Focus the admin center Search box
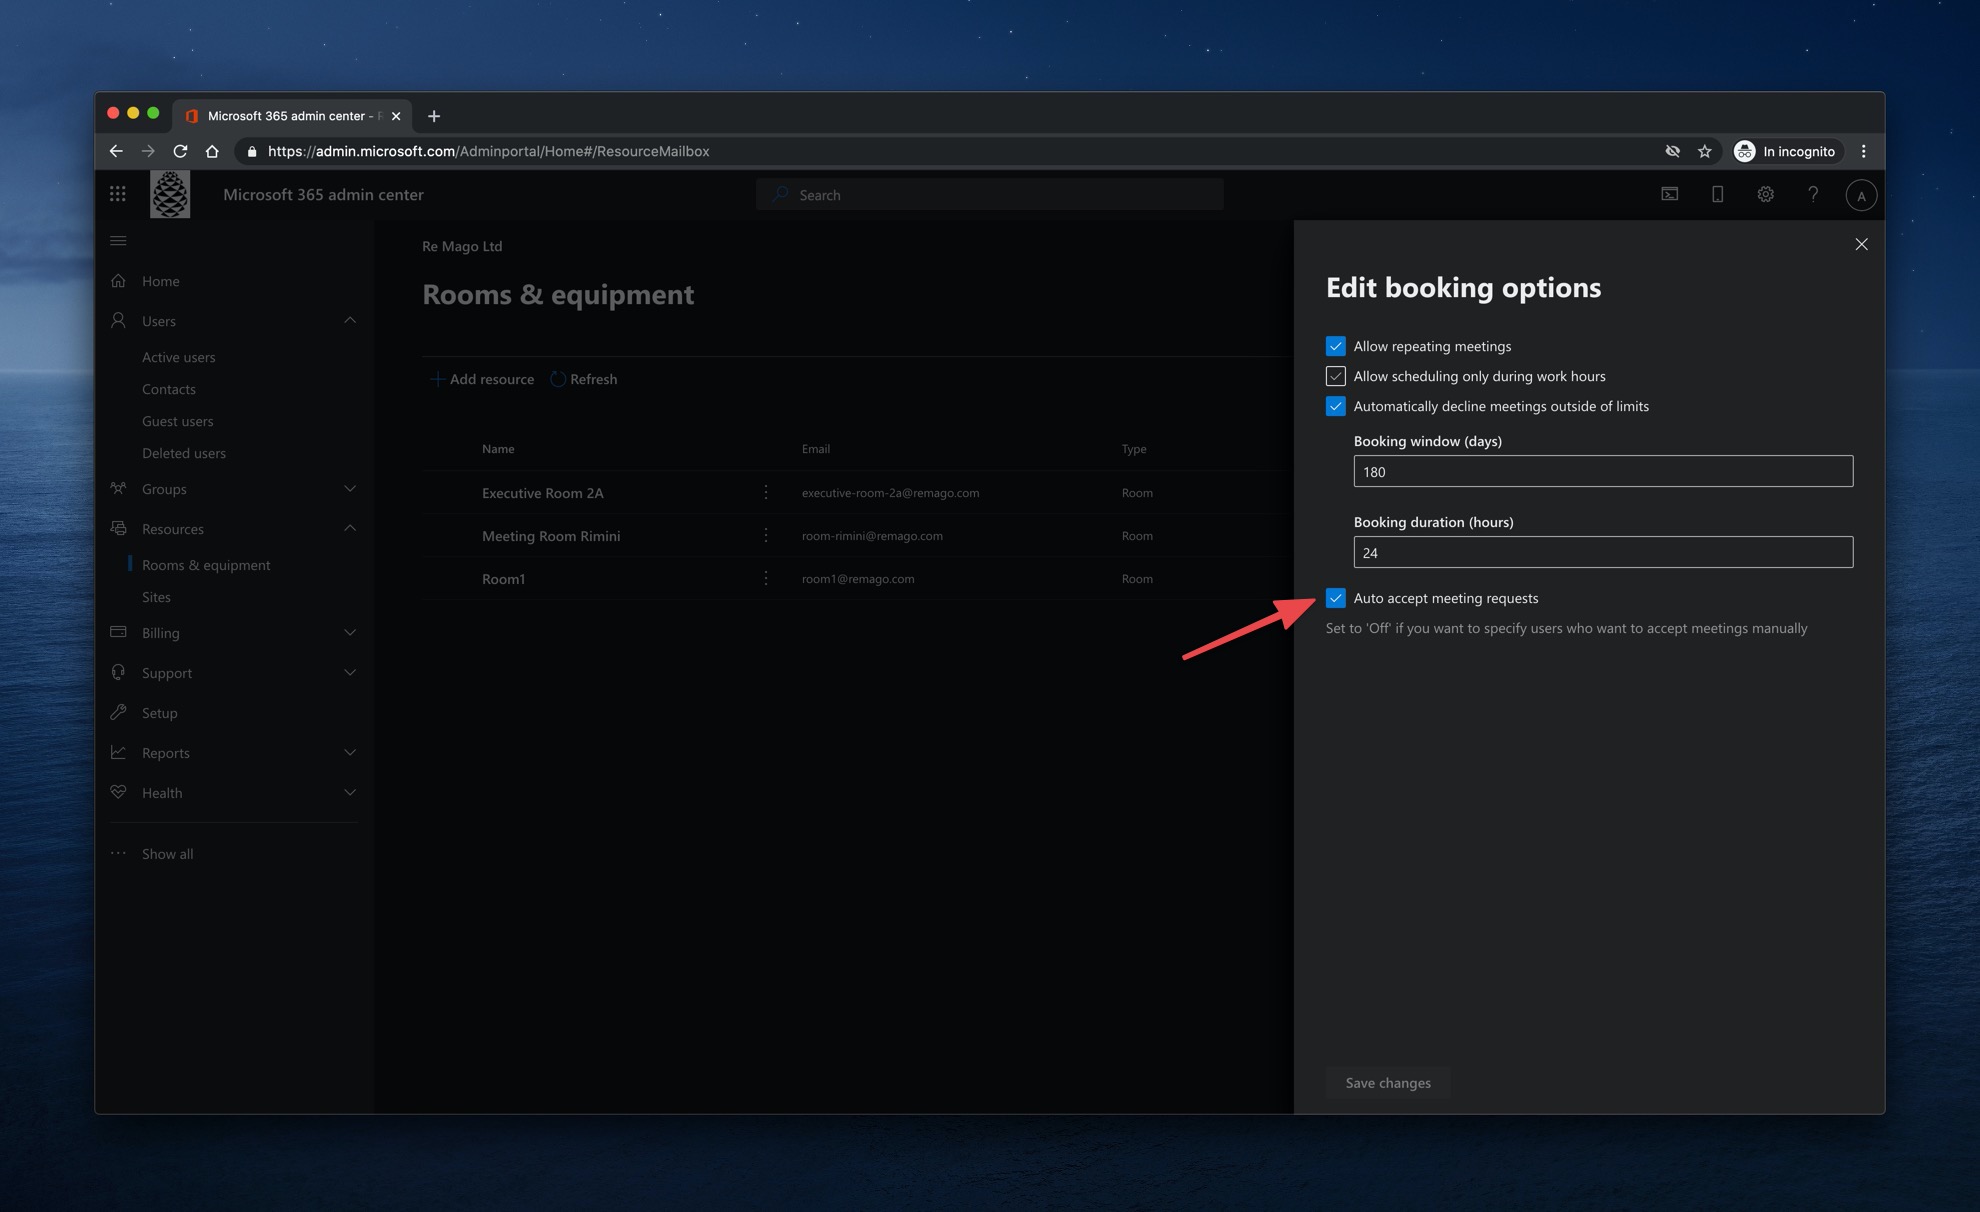This screenshot has width=1980, height=1212. (990, 194)
